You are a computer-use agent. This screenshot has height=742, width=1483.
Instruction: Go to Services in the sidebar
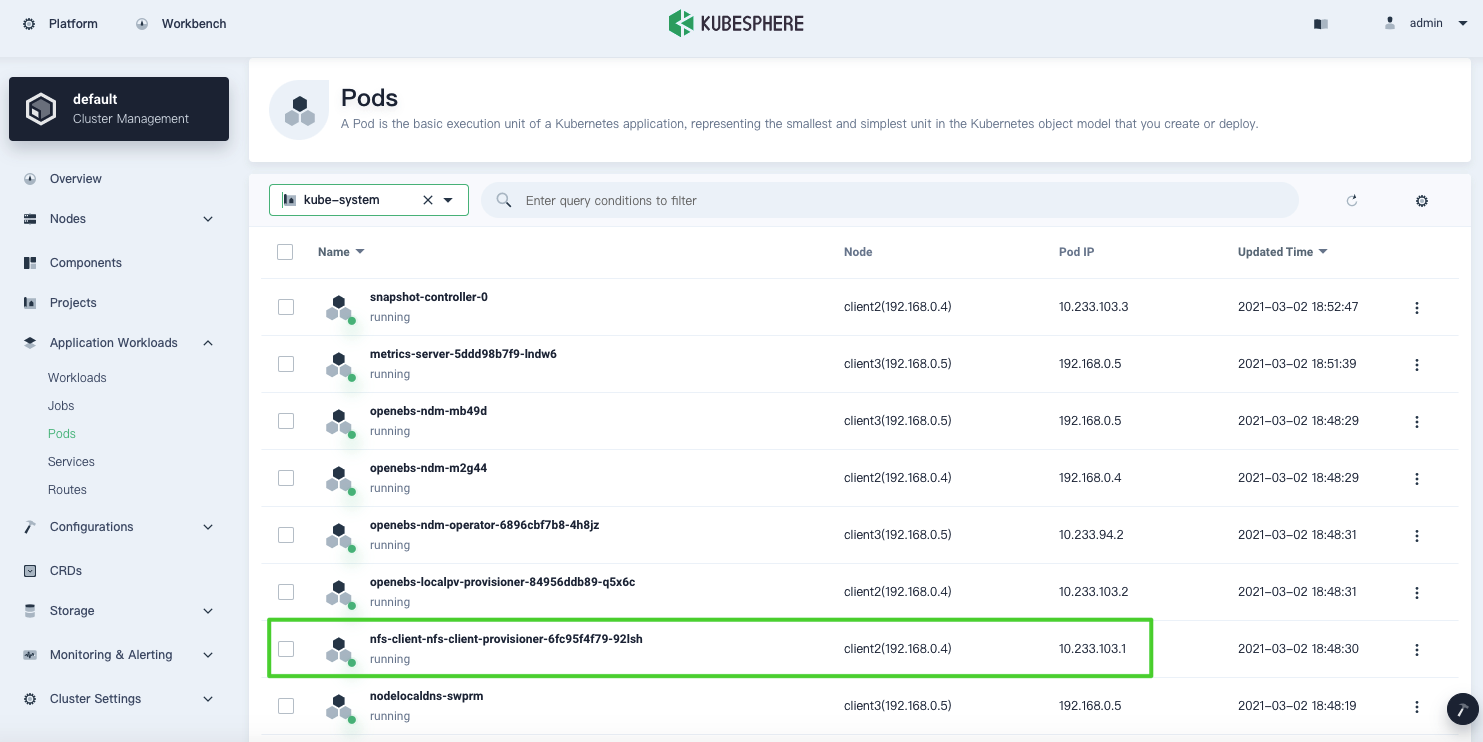click(x=71, y=462)
